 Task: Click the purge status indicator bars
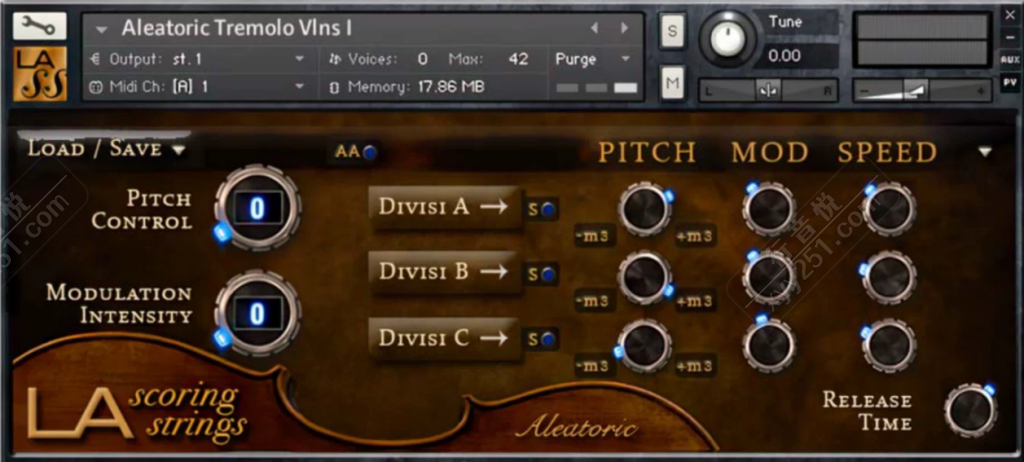point(596,88)
